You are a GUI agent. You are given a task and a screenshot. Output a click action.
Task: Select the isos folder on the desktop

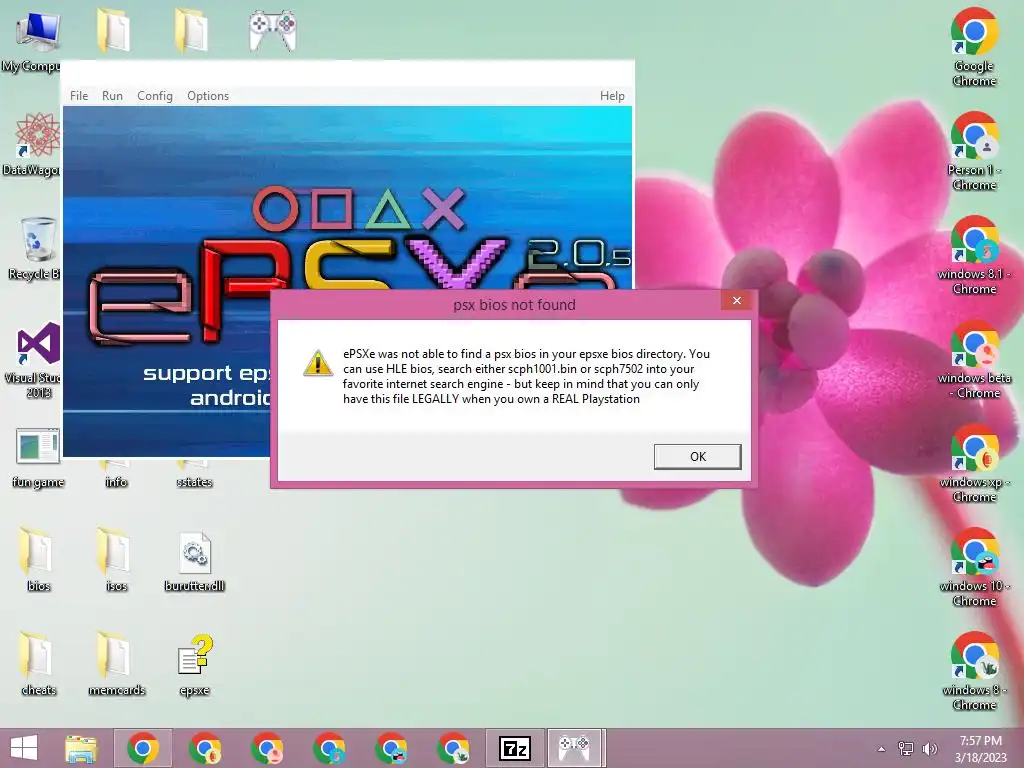[116, 559]
